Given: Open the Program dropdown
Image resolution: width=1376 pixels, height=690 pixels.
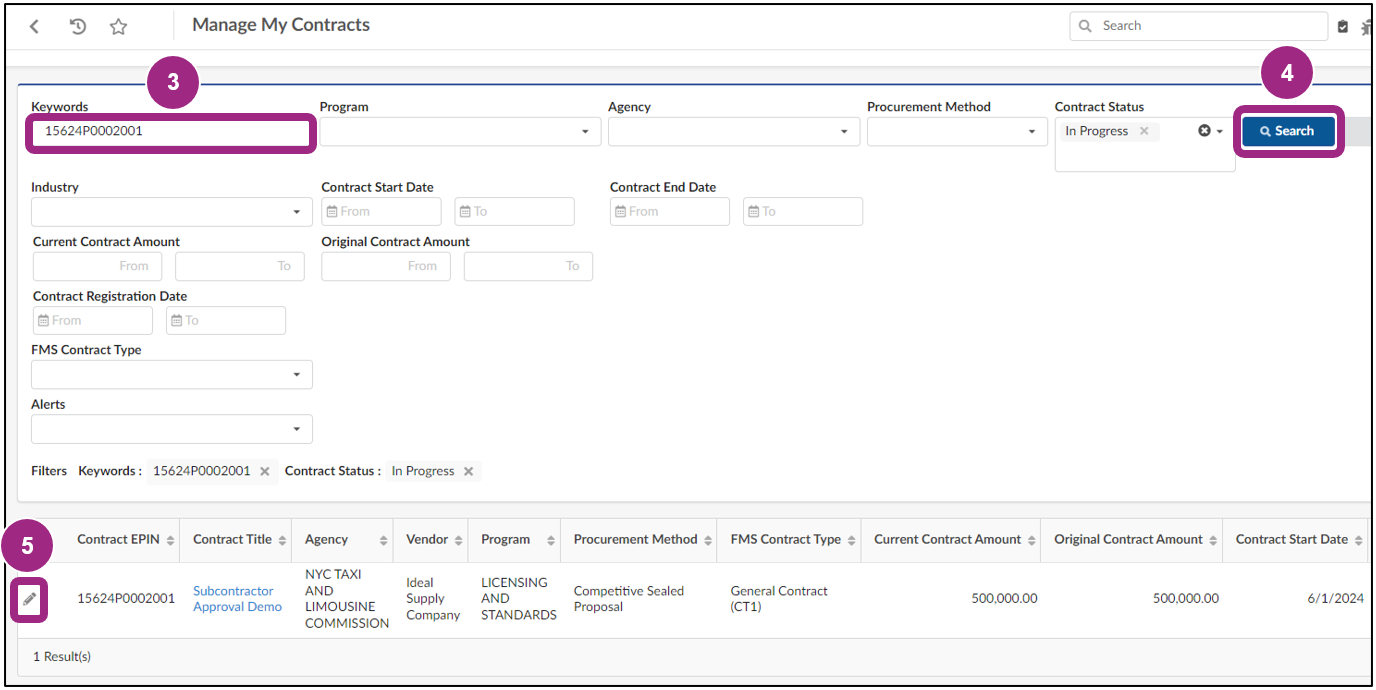Looking at the screenshot, I should tap(586, 131).
